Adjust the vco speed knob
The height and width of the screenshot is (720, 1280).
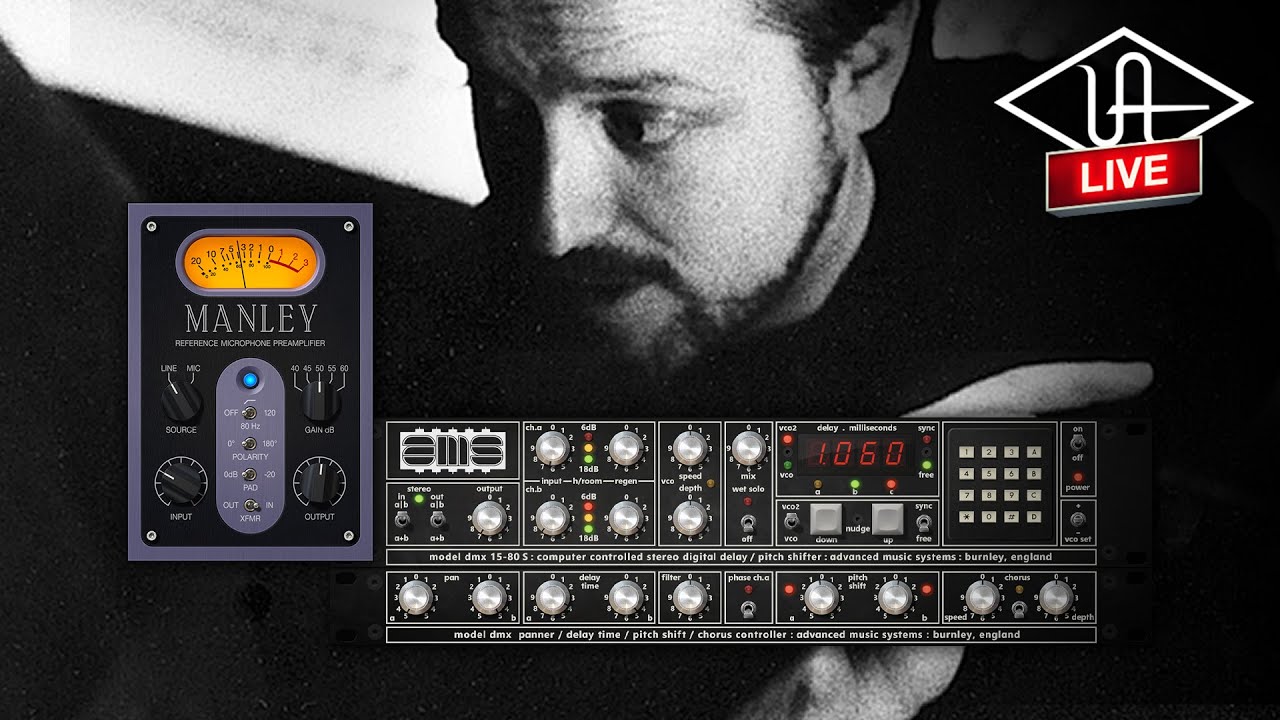(x=689, y=448)
